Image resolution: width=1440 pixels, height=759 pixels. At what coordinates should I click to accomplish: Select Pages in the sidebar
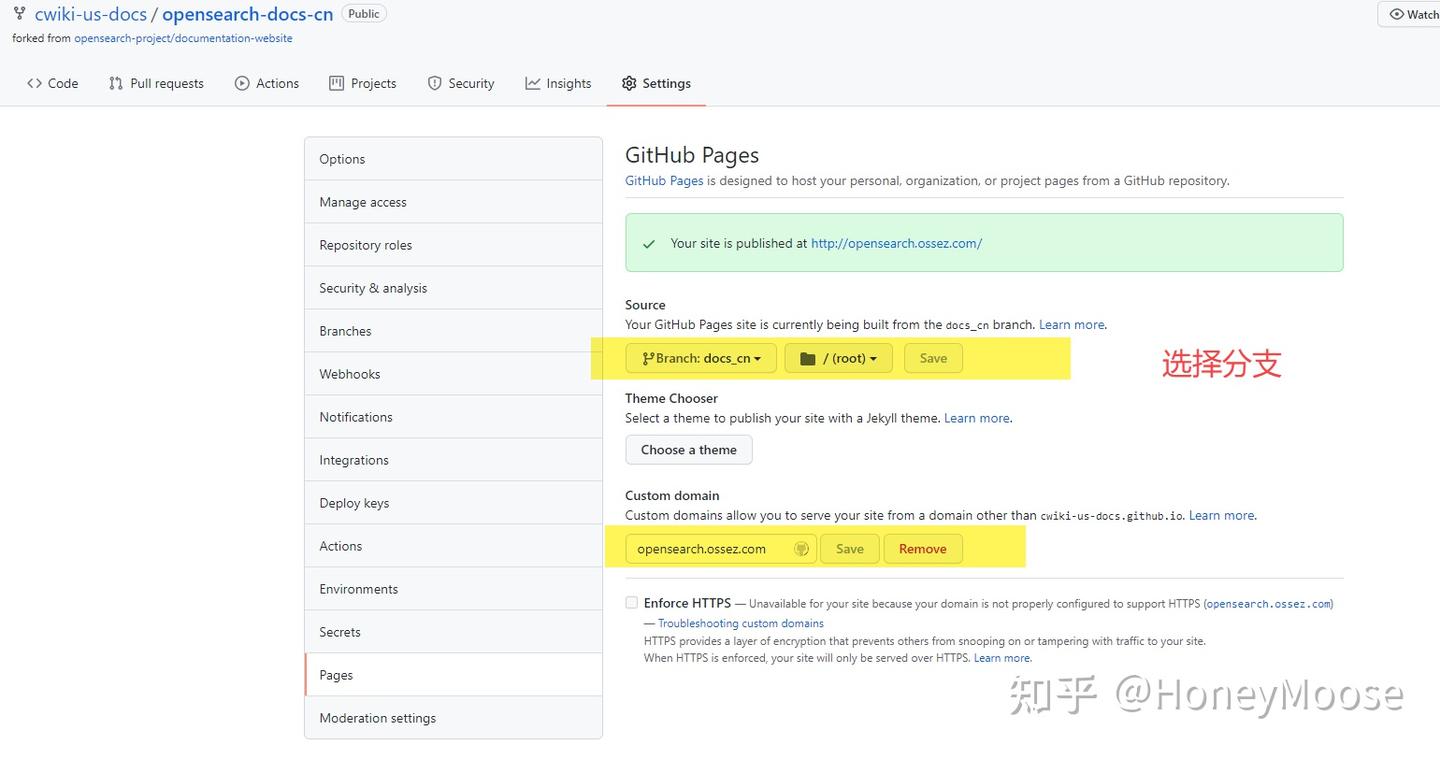(x=453, y=675)
